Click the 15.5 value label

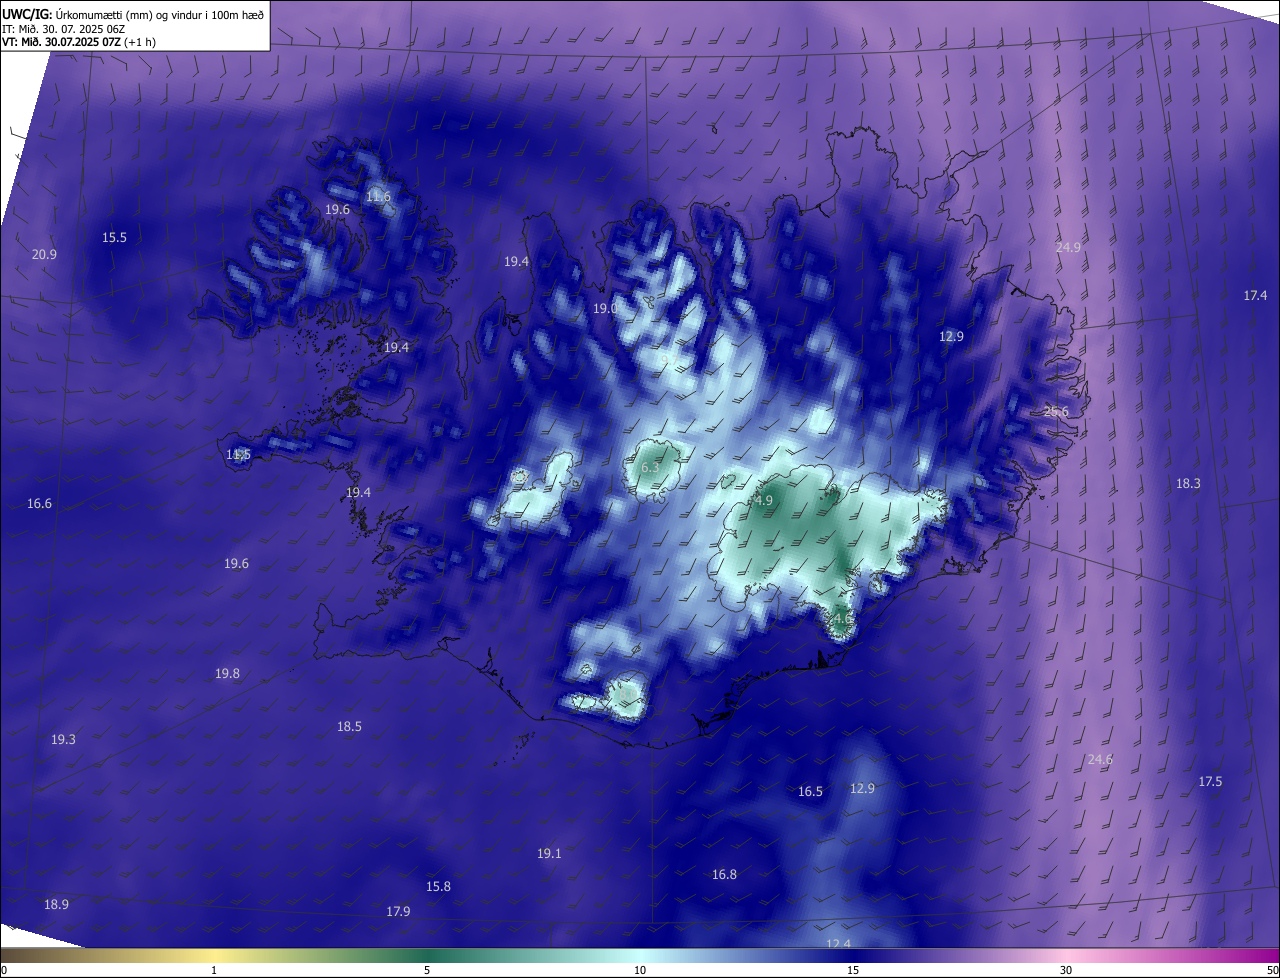(114, 238)
